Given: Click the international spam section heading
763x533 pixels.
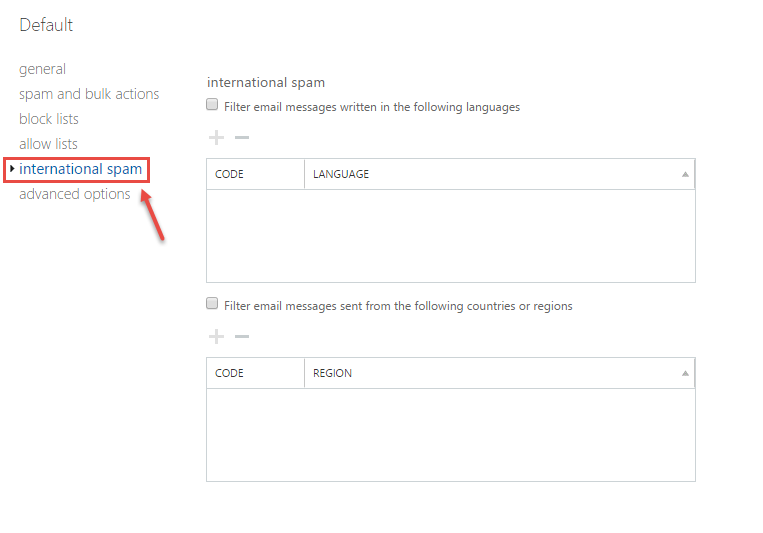Looking at the screenshot, I should (x=266, y=82).
